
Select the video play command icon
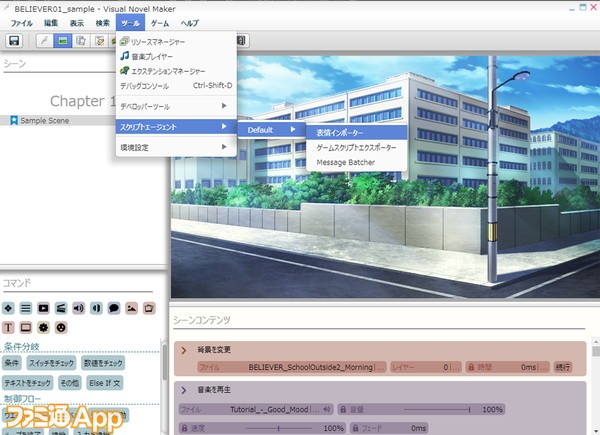[44, 308]
